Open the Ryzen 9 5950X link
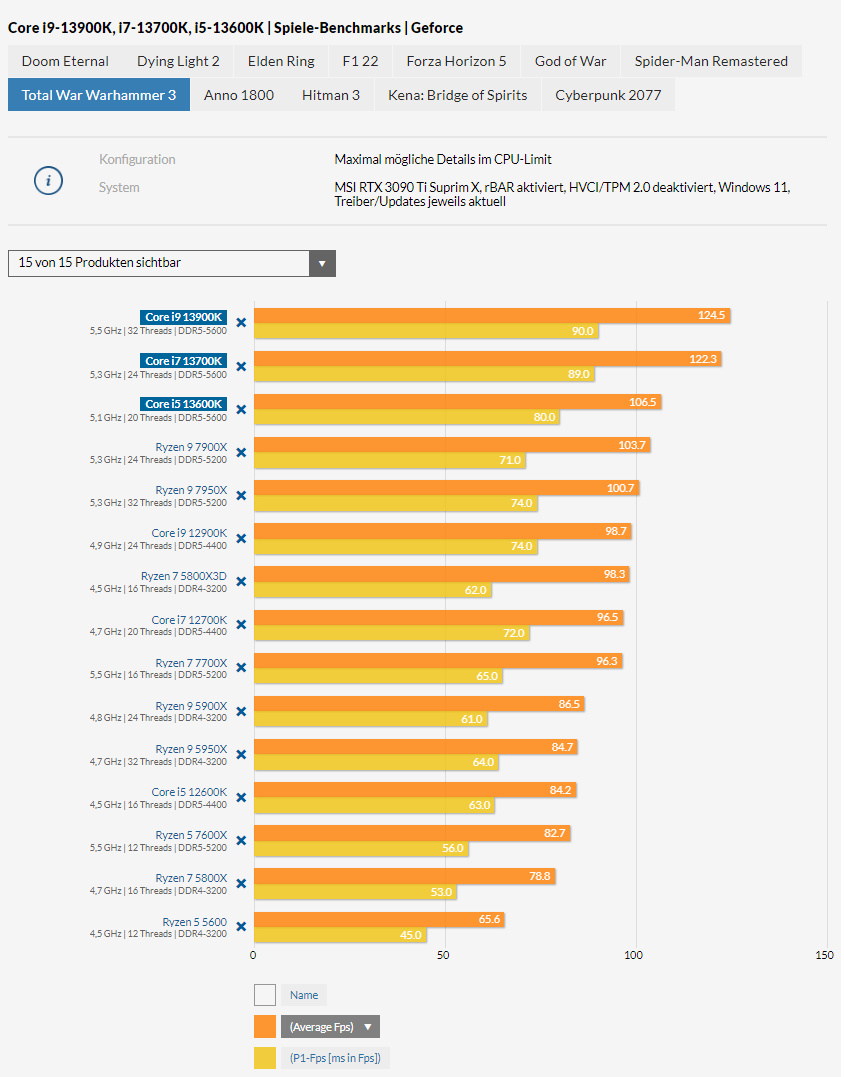 191,749
